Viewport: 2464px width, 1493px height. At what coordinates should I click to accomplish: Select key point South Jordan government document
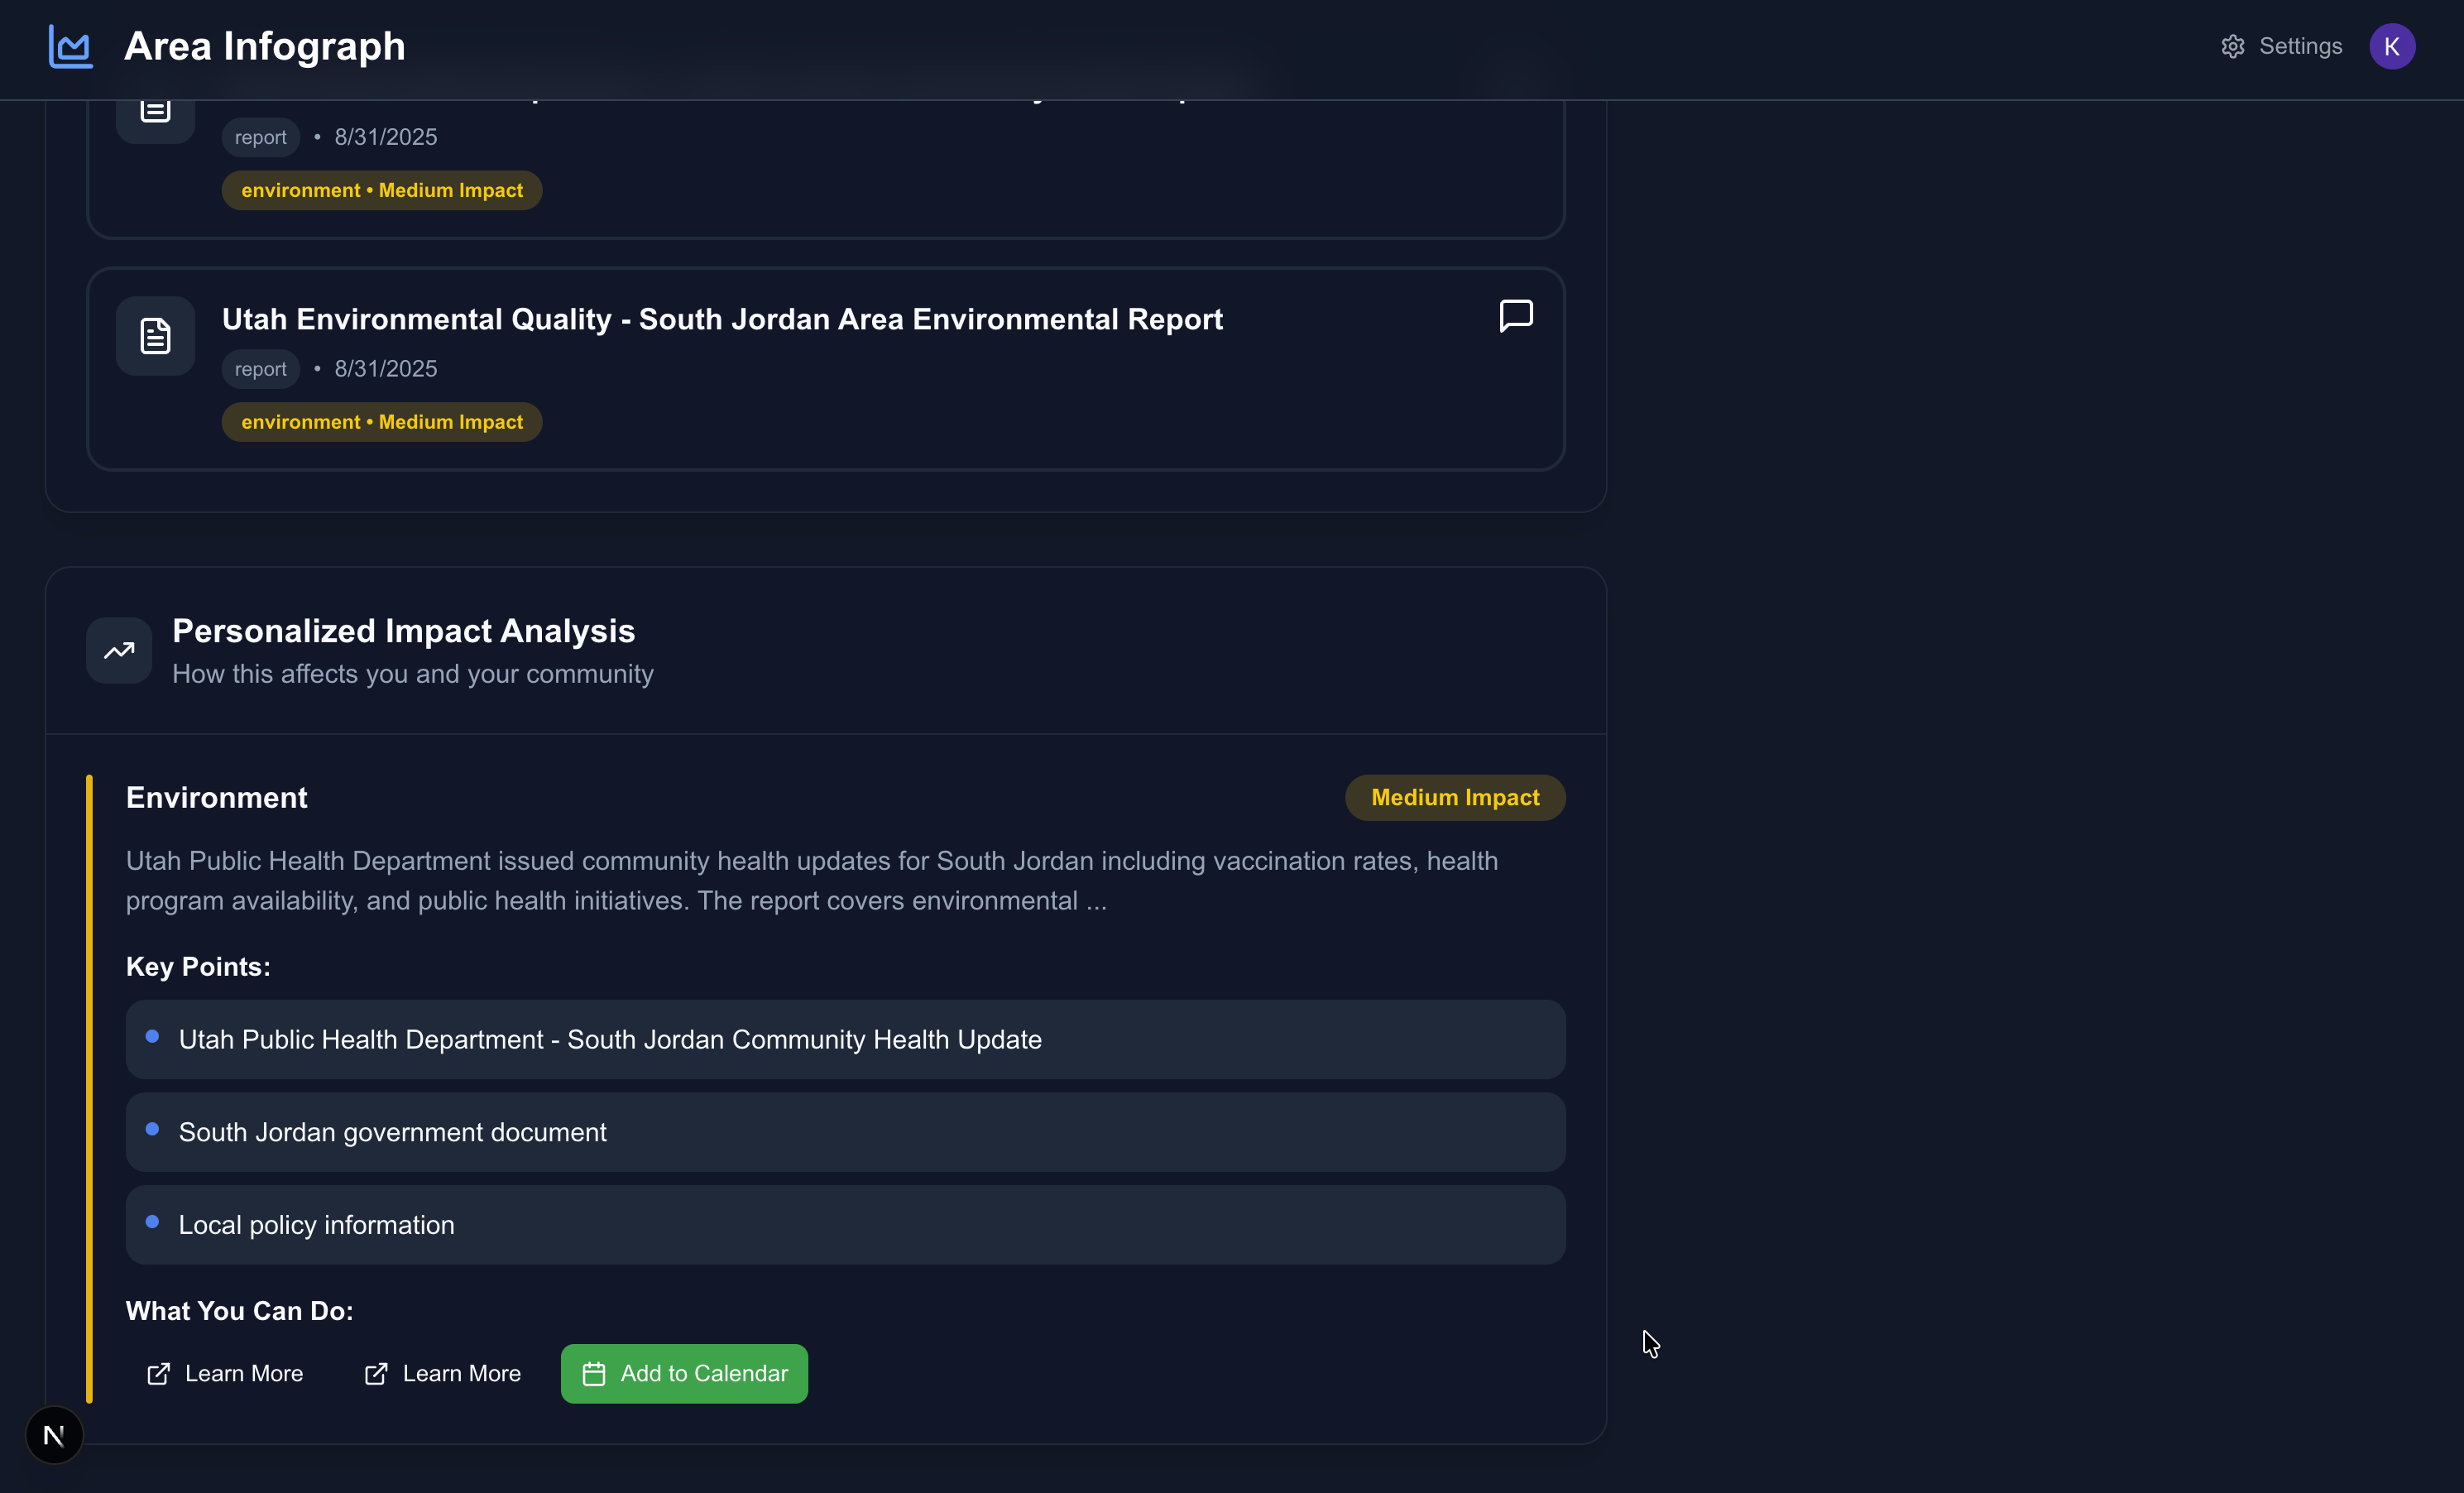[392, 1132]
